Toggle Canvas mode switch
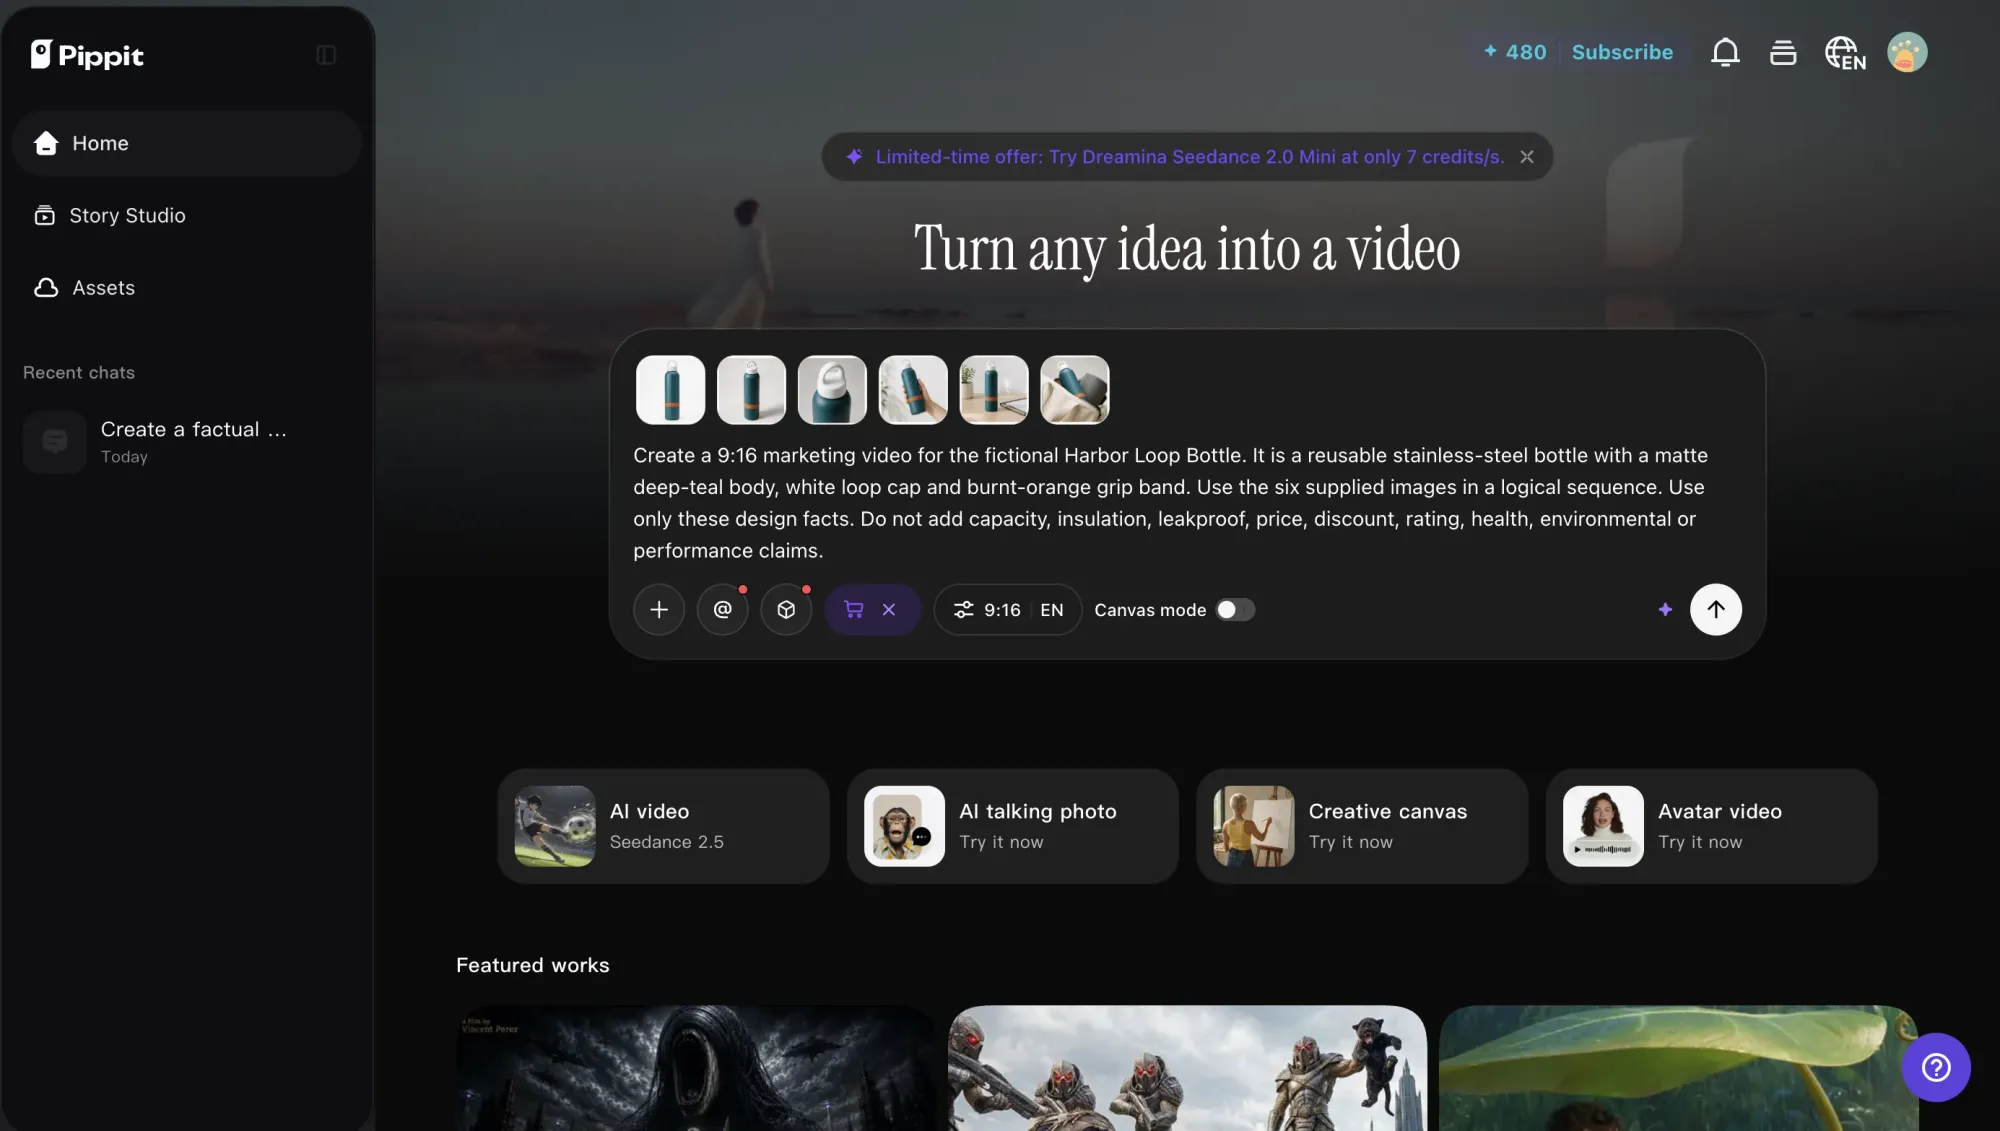 1235,610
